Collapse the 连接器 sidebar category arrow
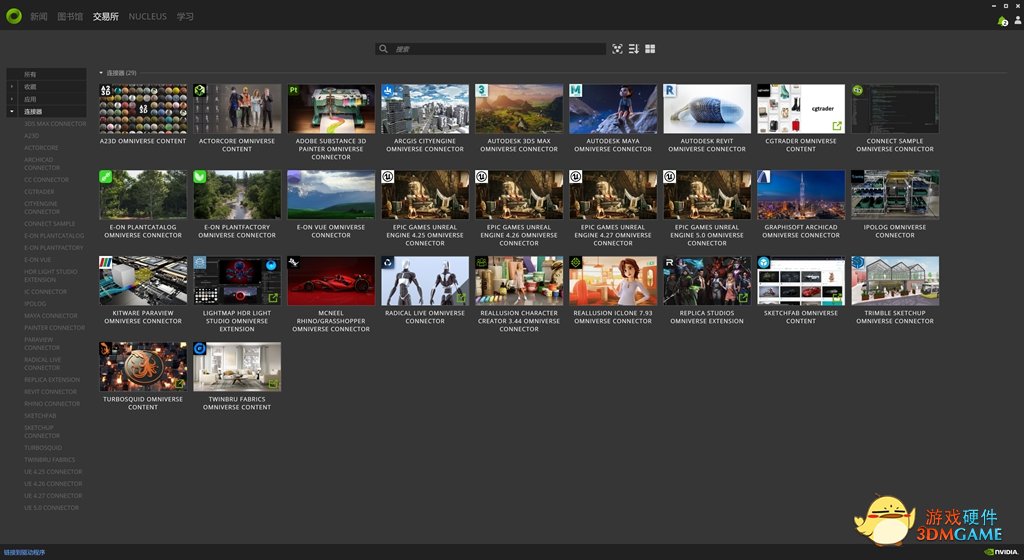 click(11, 112)
